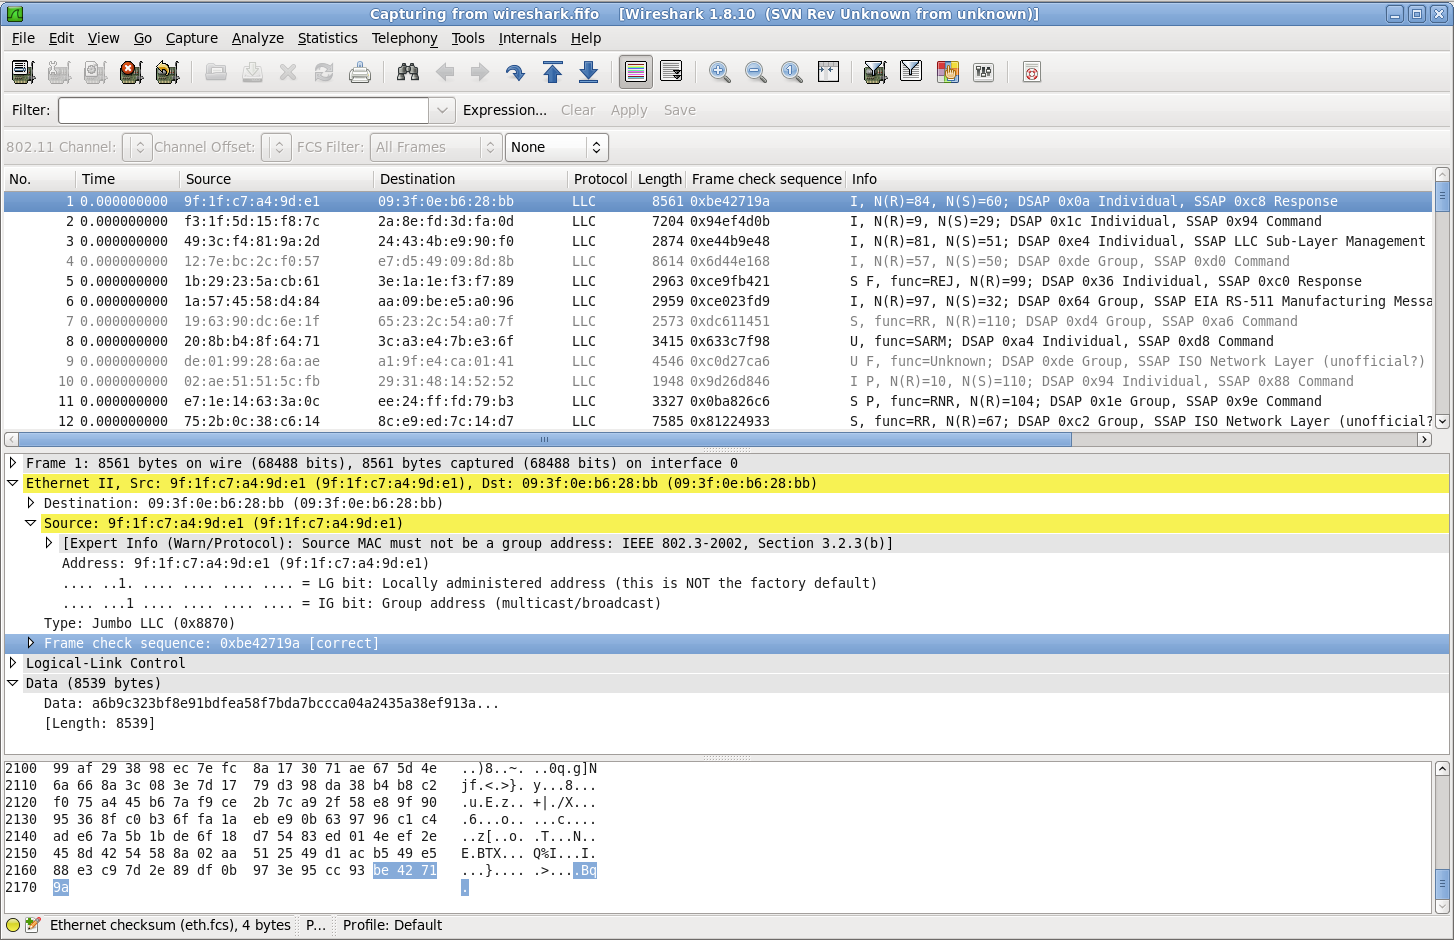Open the FCS Filter All Frames dropdown
Viewport: 1454px width, 940px height.
click(435, 147)
